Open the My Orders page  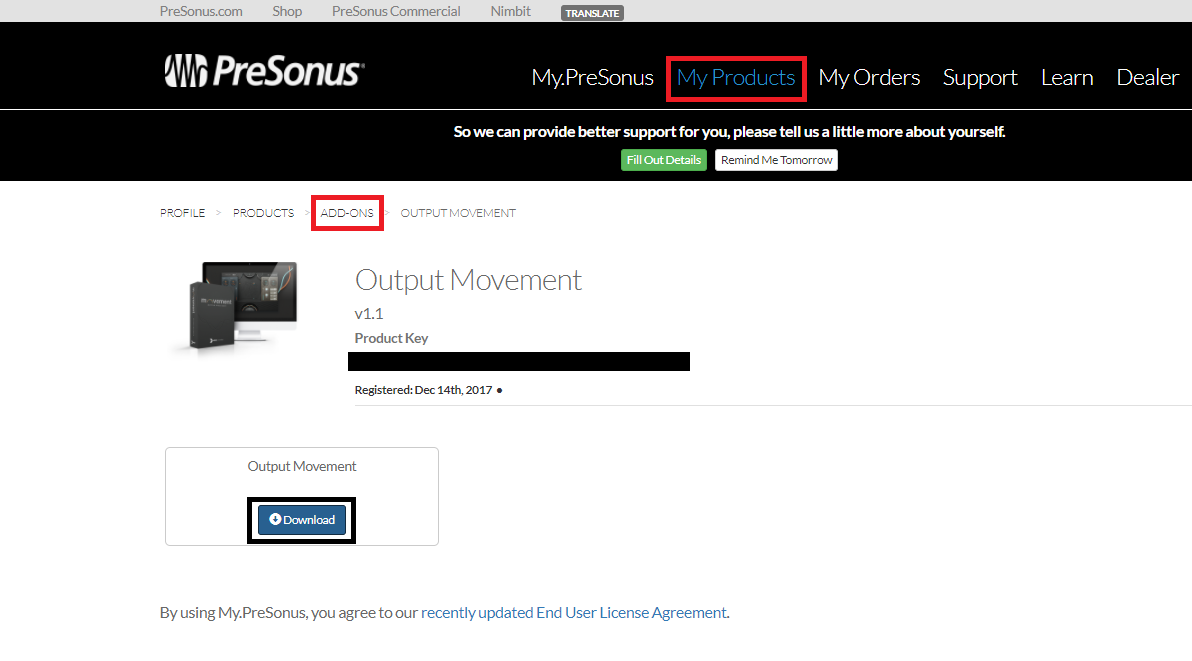869,77
